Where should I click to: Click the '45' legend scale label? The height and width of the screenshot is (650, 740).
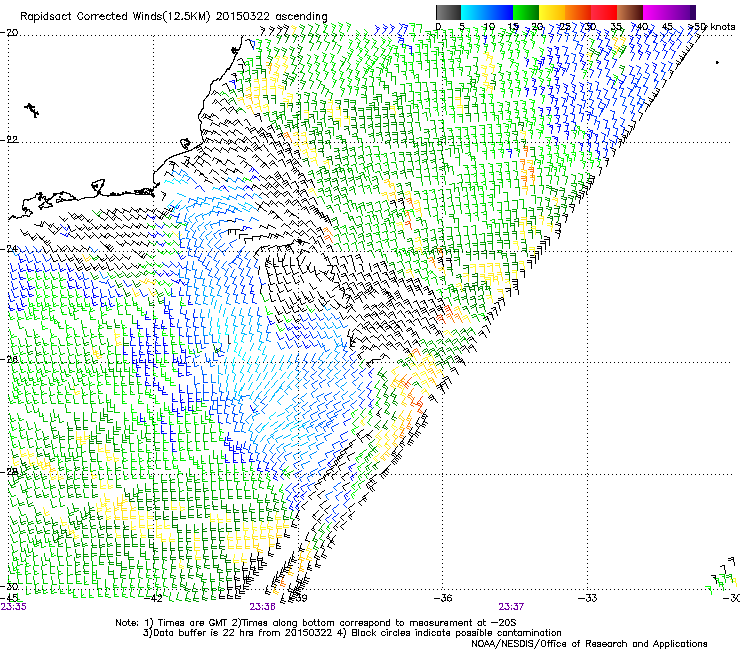click(x=667, y=27)
